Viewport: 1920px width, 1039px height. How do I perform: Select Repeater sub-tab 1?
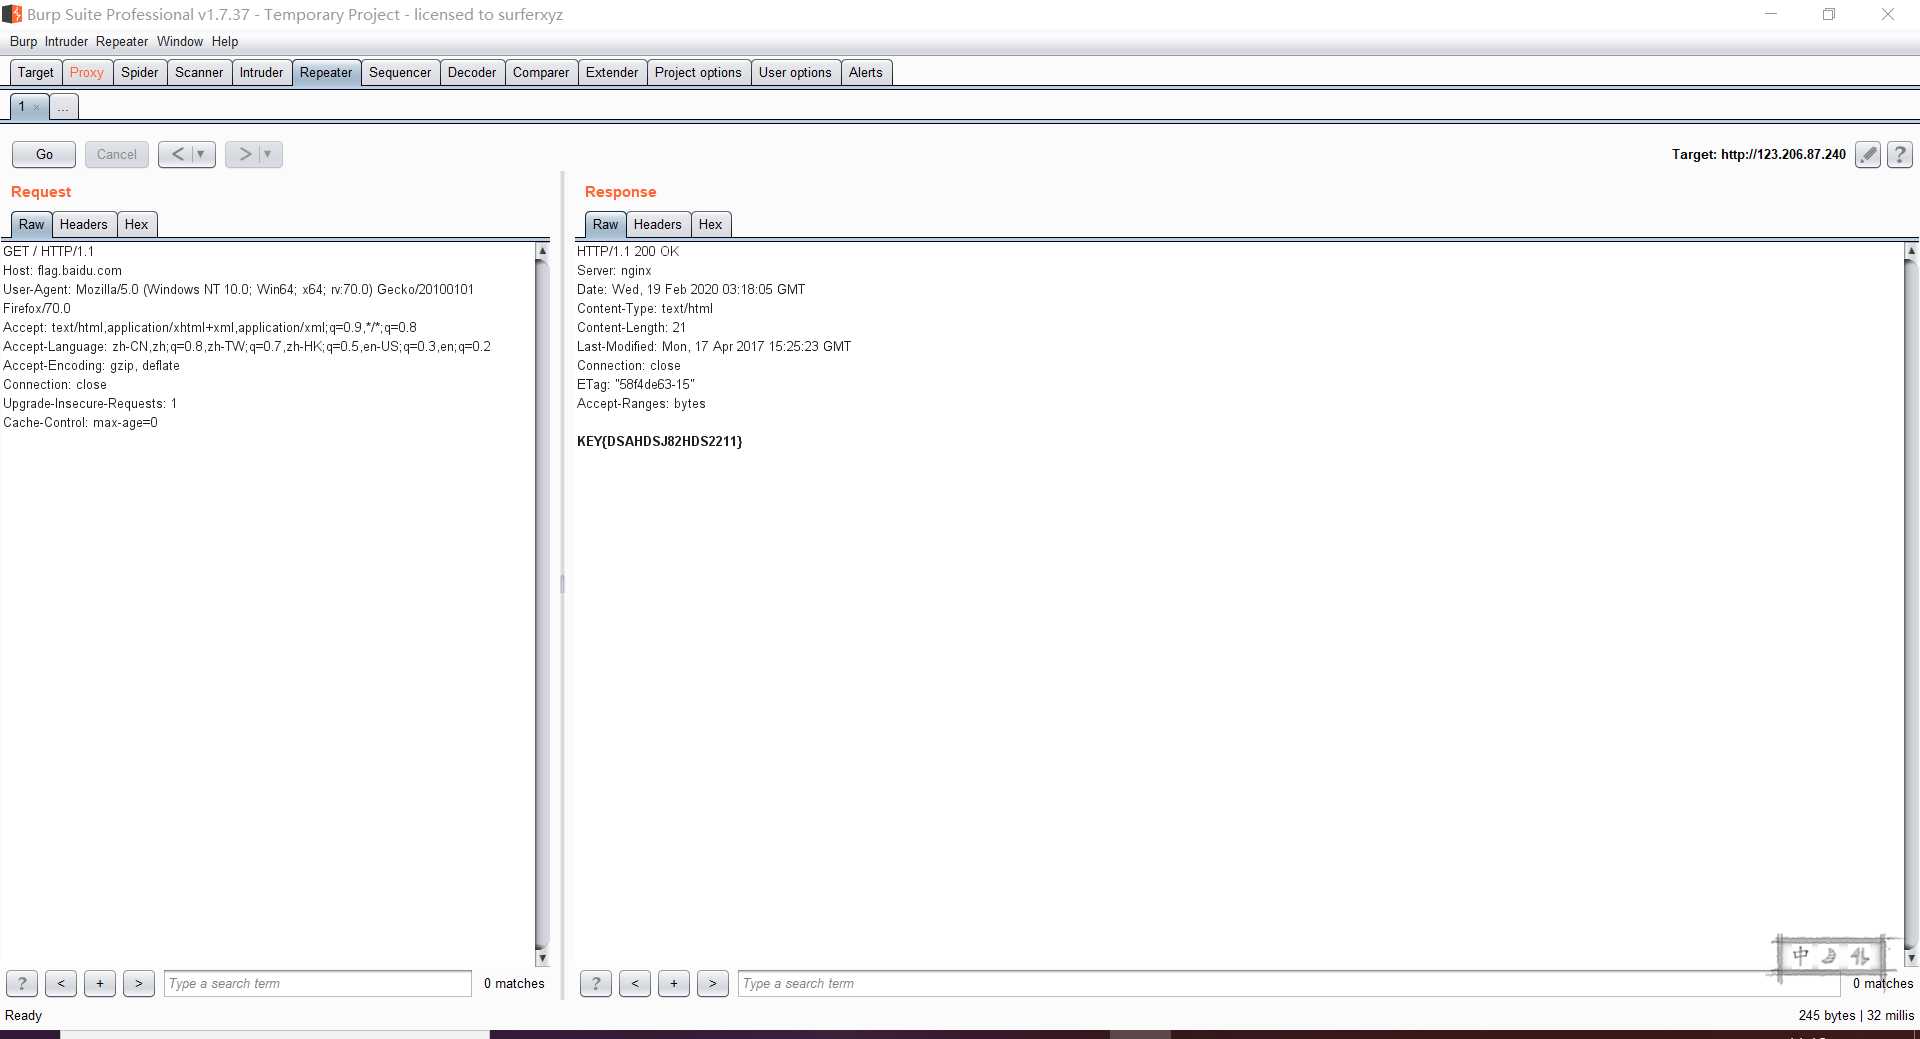click(21, 107)
